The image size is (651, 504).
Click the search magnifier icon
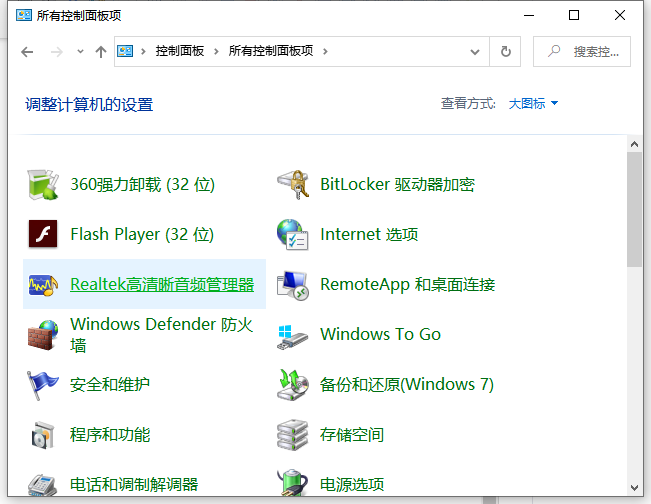(554, 51)
